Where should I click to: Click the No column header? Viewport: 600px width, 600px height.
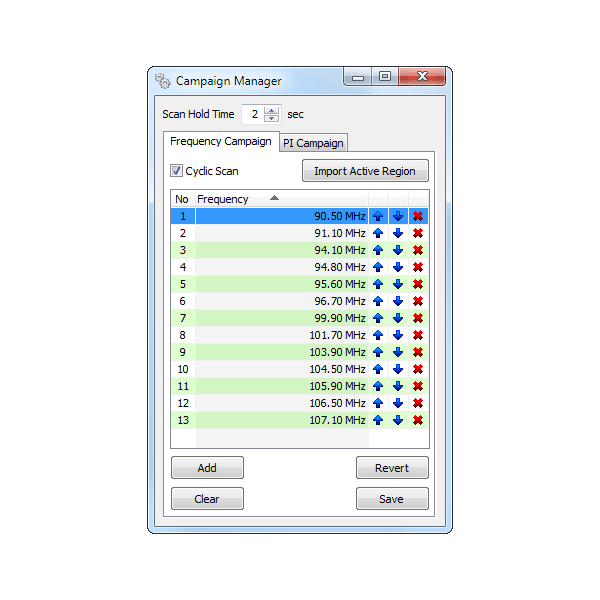(183, 199)
